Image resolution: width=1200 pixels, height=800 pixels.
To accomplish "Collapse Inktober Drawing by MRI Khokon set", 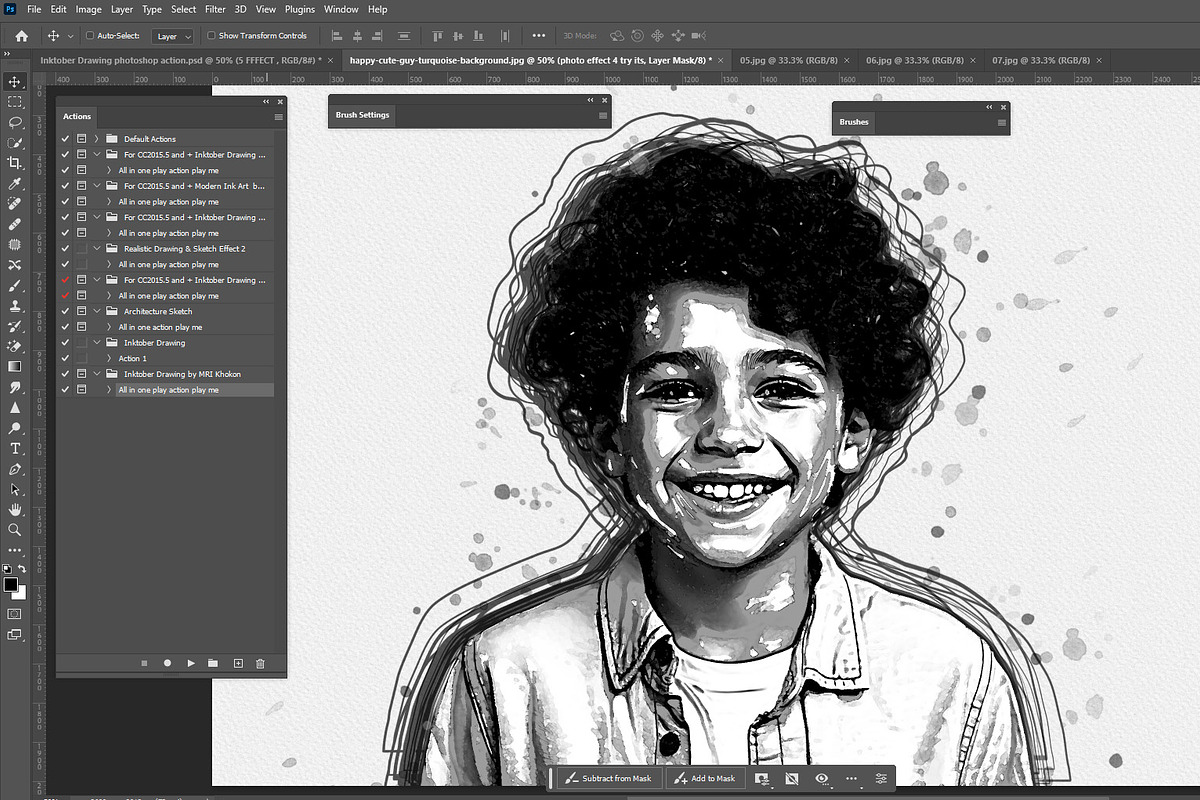I will [96, 374].
